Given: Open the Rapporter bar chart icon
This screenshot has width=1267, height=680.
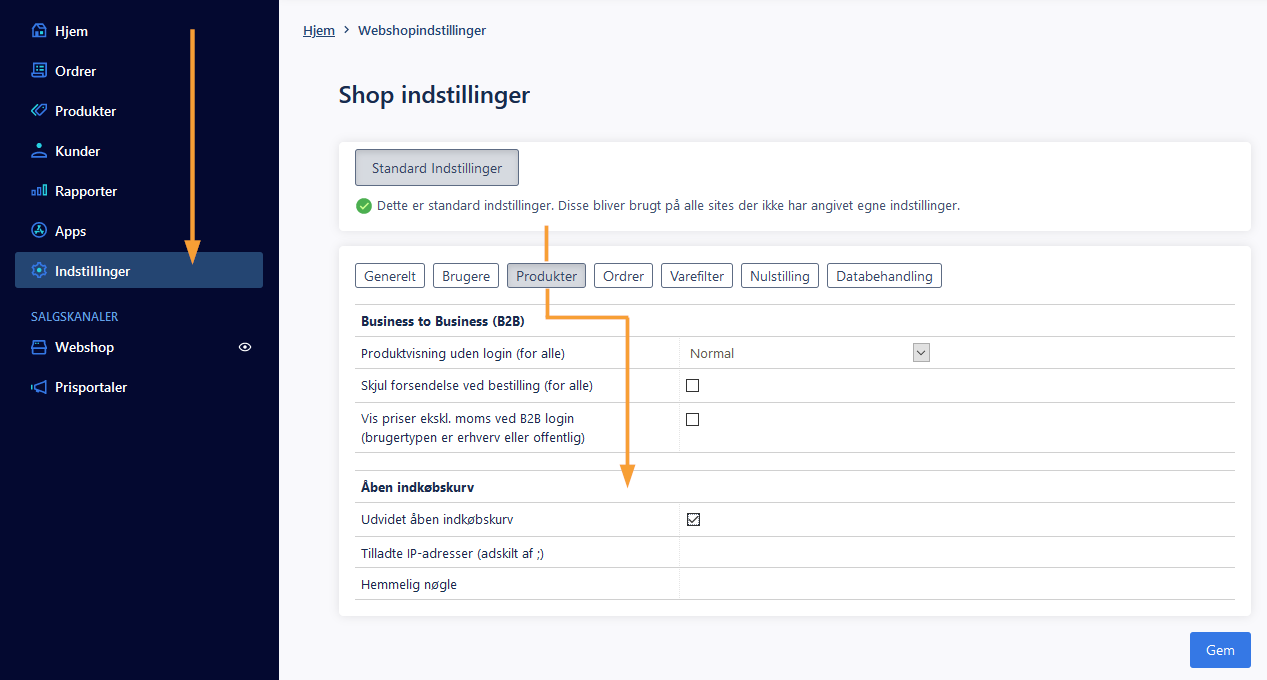Looking at the screenshot, I should click(x=39, y=191).
